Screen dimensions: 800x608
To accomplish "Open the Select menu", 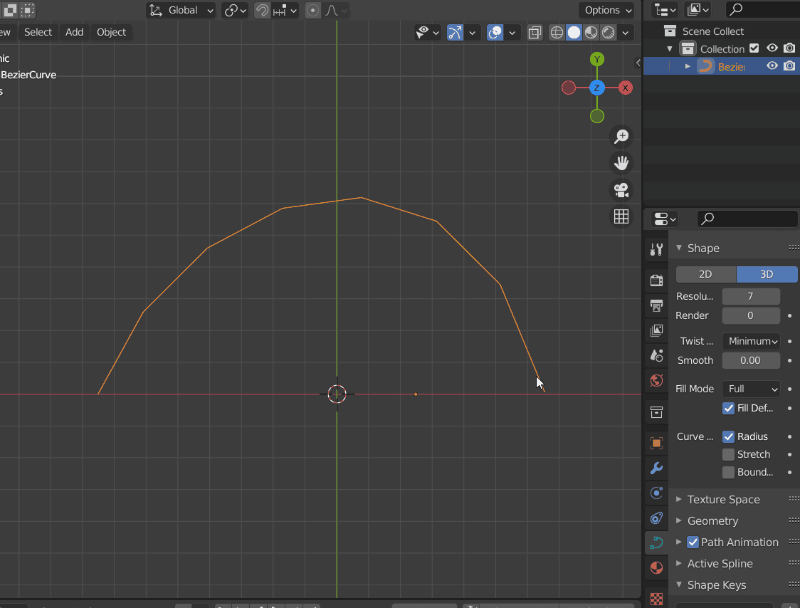I will [38, 32].
